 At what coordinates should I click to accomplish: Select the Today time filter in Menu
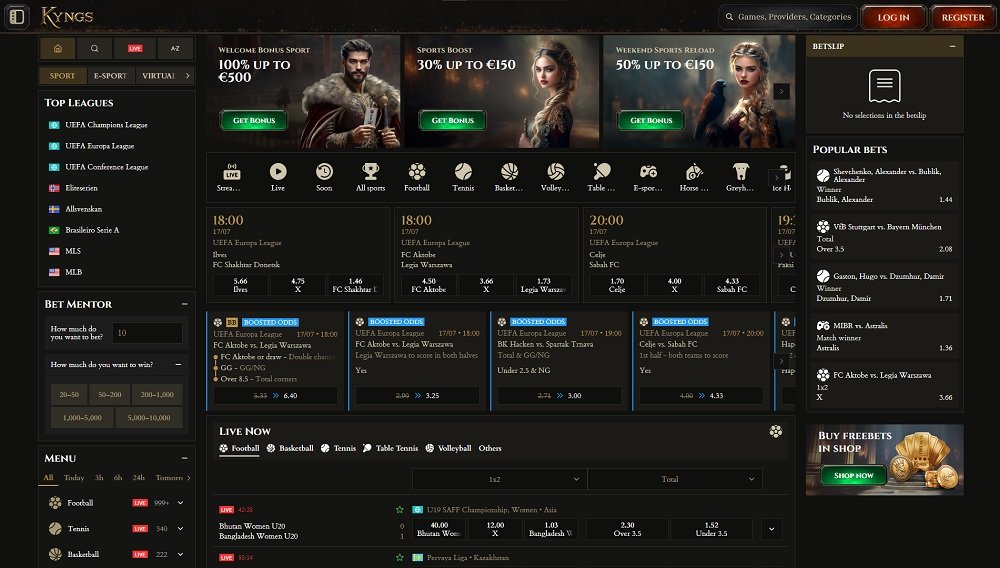(74, 477)
